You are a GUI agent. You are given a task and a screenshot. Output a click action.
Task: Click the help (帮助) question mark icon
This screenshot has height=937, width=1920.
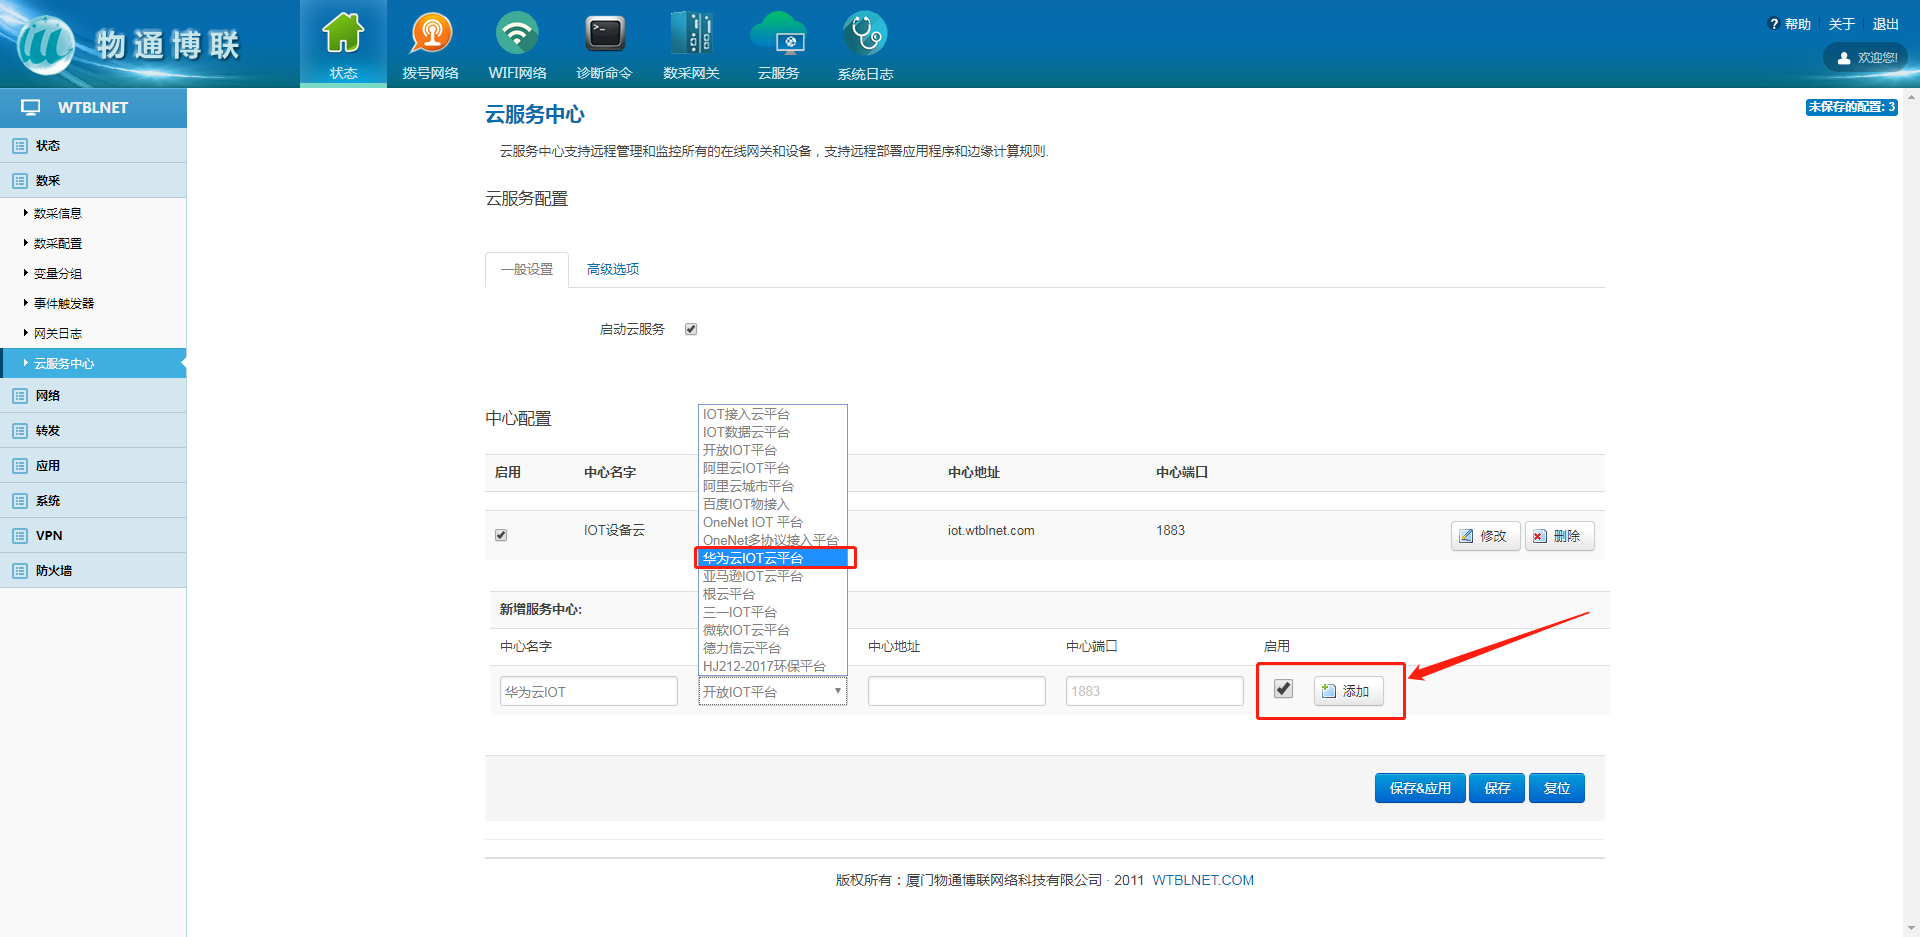[1774, 24]
